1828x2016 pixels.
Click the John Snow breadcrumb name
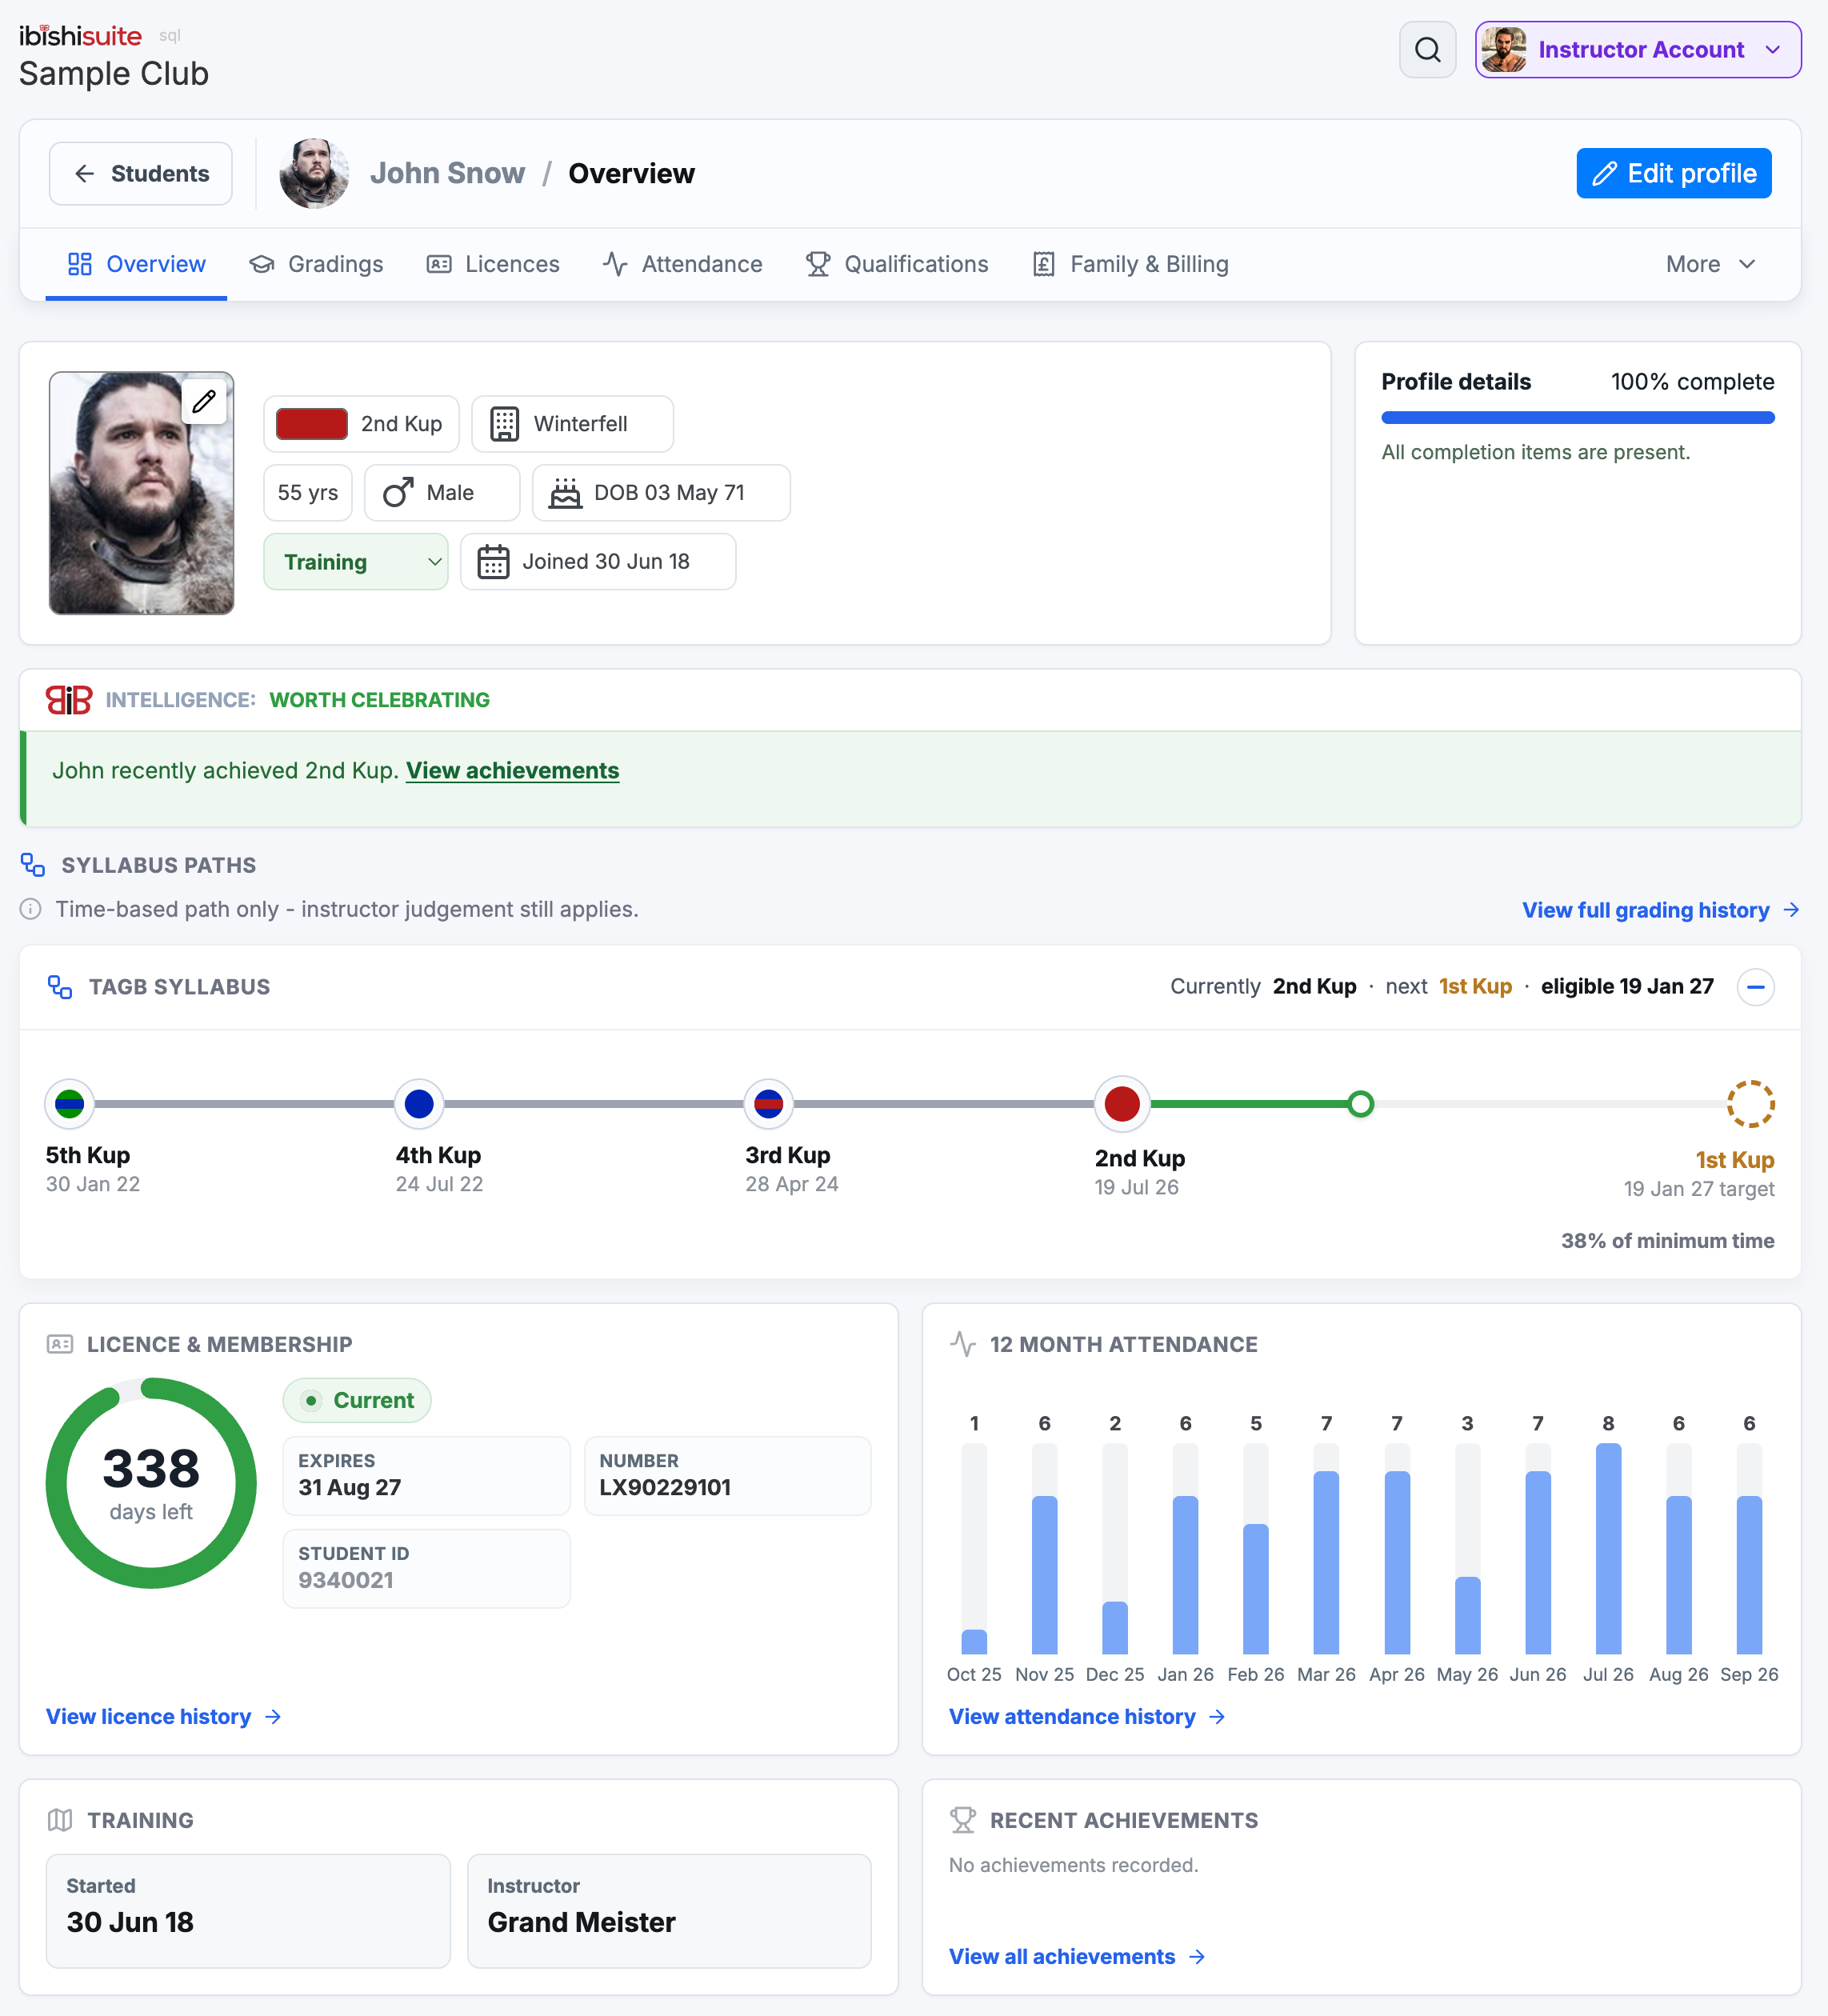[447, 173]
